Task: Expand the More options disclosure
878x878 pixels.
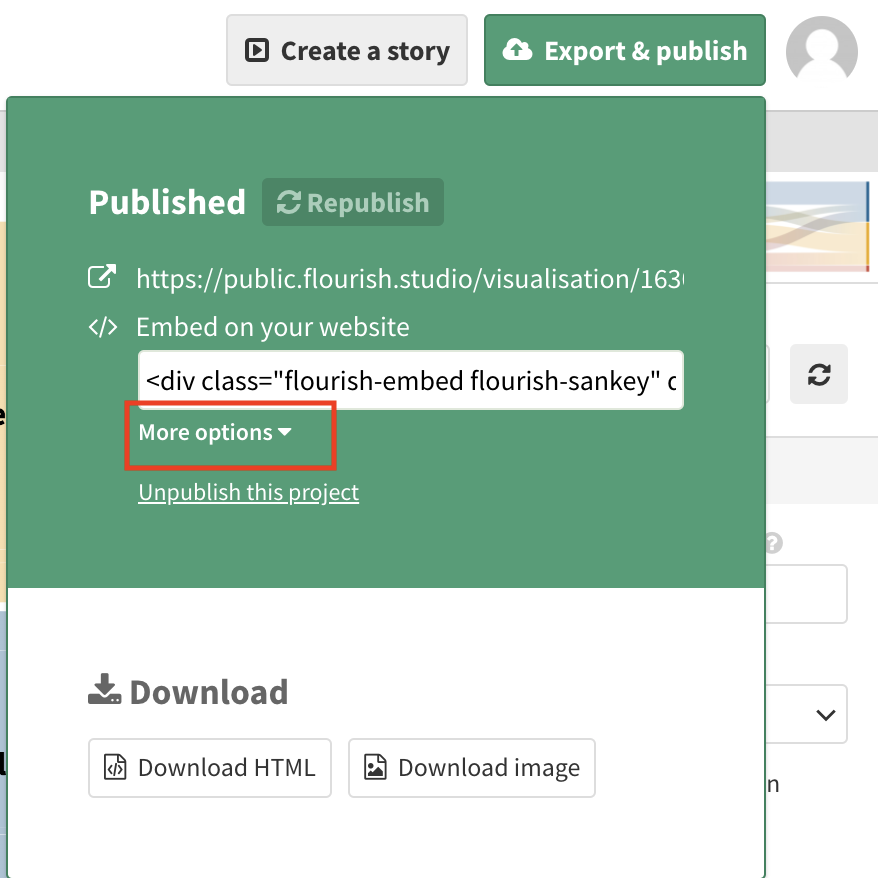Action: (215, 433)
